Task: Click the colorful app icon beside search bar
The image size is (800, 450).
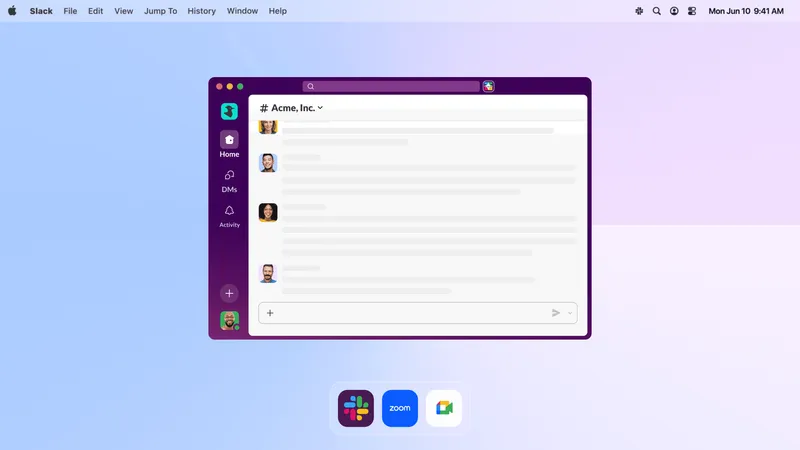Action: (x=488, y=86)
